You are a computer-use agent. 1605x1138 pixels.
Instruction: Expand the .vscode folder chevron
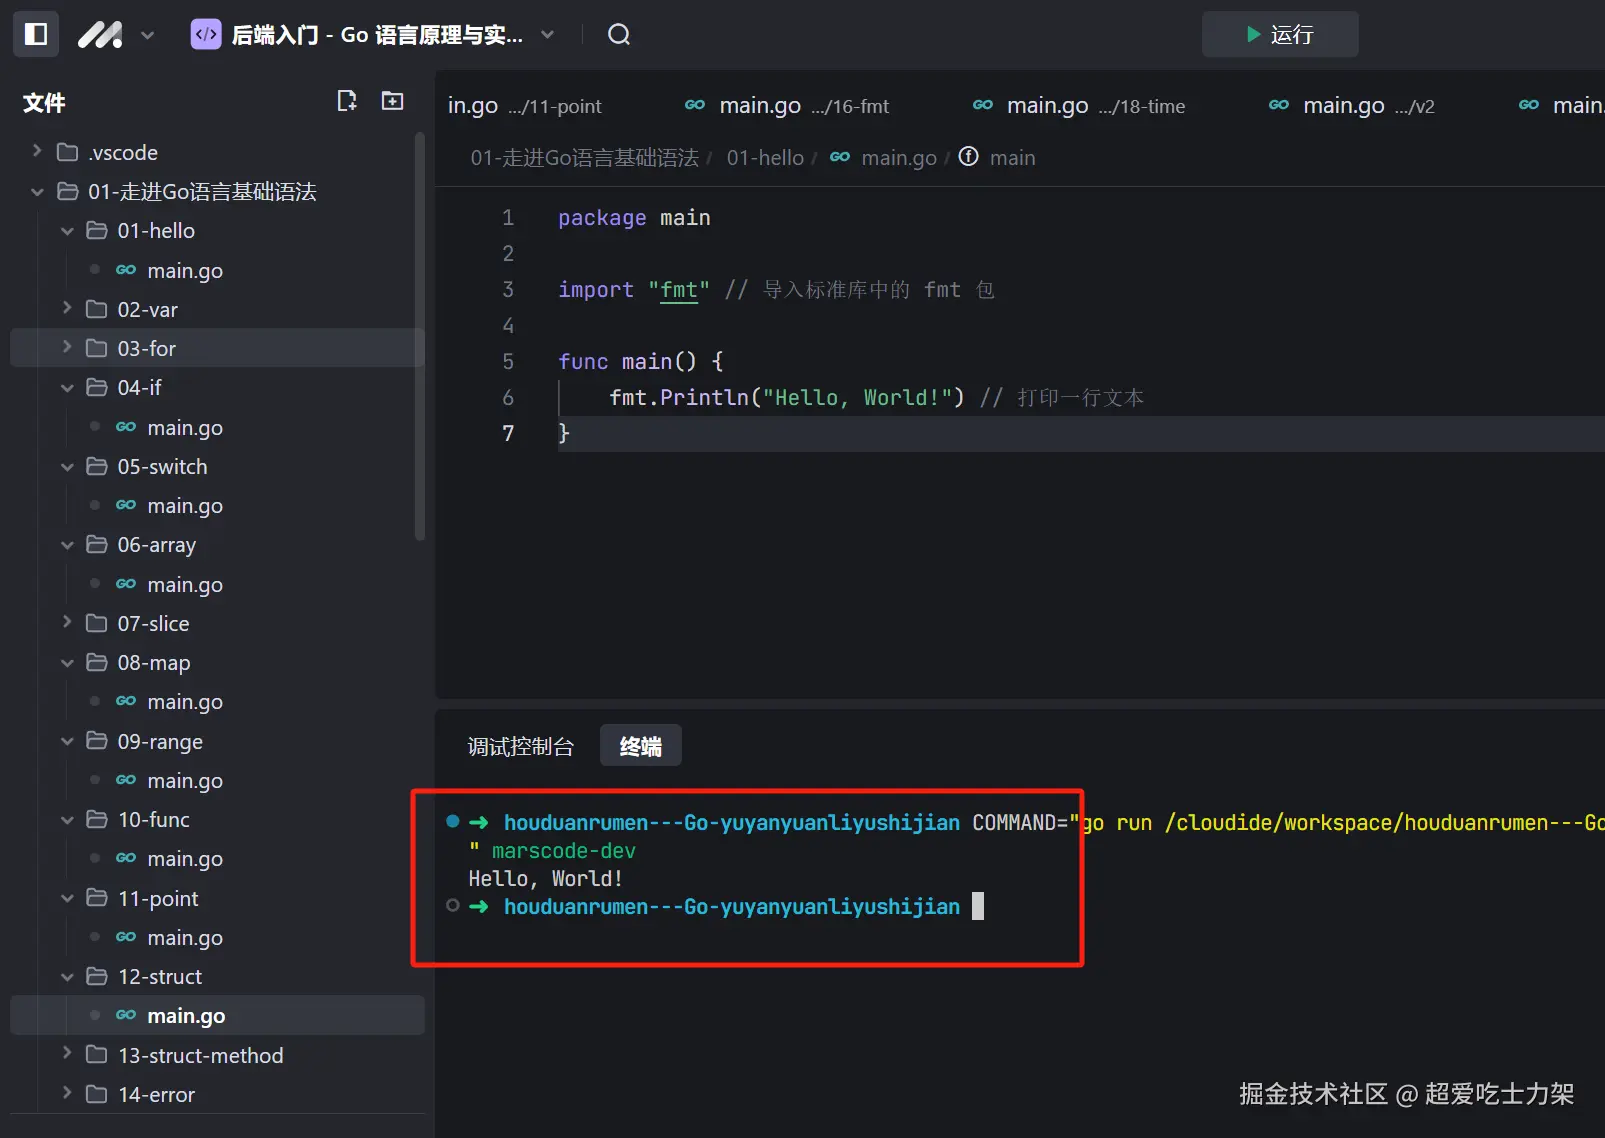tap(37, 151)
